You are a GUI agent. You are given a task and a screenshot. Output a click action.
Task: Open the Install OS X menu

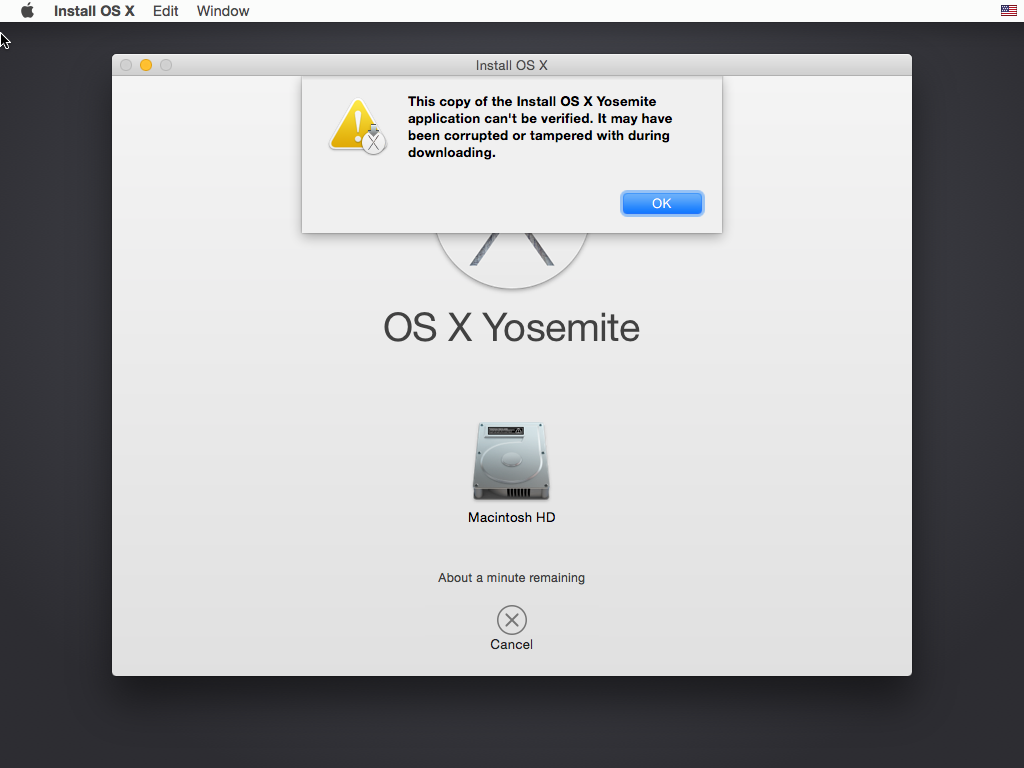[94, 11]
